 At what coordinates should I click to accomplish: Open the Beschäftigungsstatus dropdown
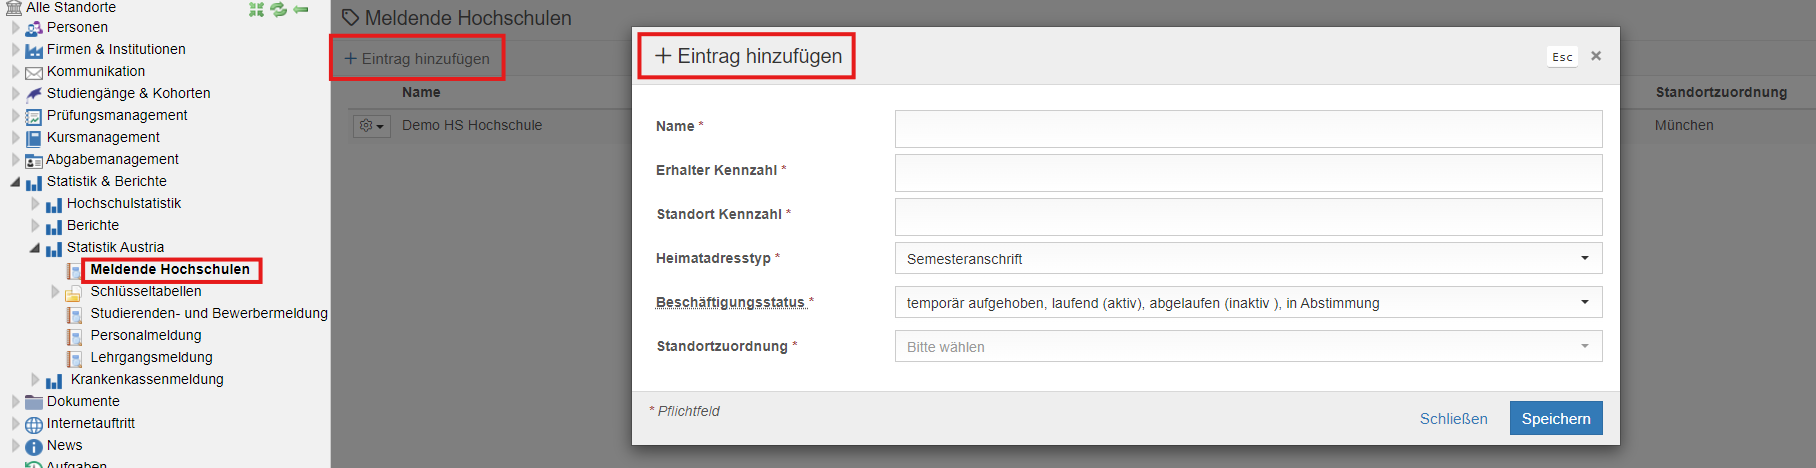point(1248,302)
